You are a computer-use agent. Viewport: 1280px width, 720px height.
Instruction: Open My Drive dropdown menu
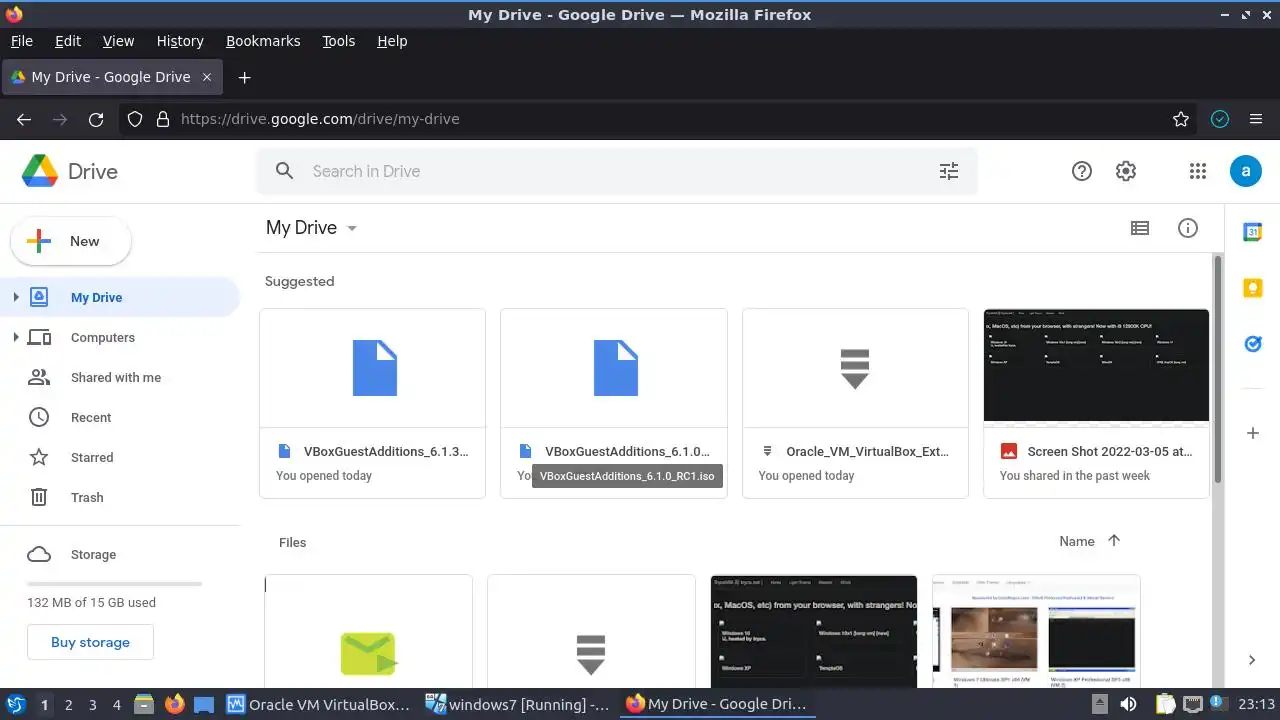pos(312,228)
